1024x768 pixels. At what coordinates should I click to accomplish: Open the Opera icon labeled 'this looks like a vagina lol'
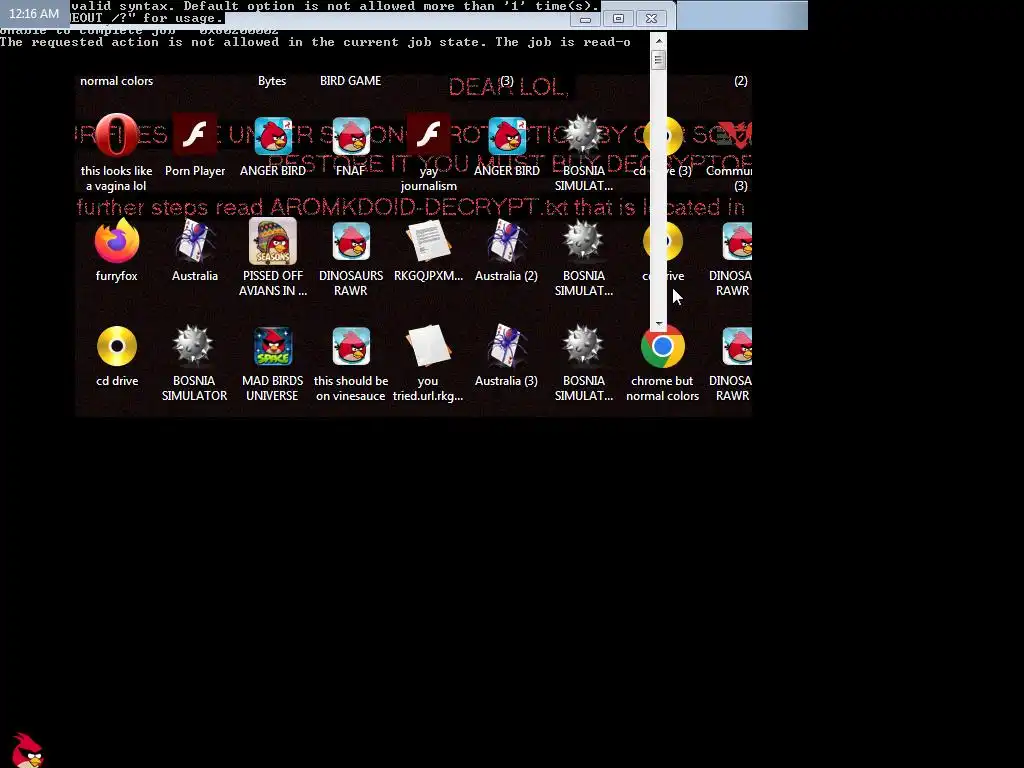116,136
